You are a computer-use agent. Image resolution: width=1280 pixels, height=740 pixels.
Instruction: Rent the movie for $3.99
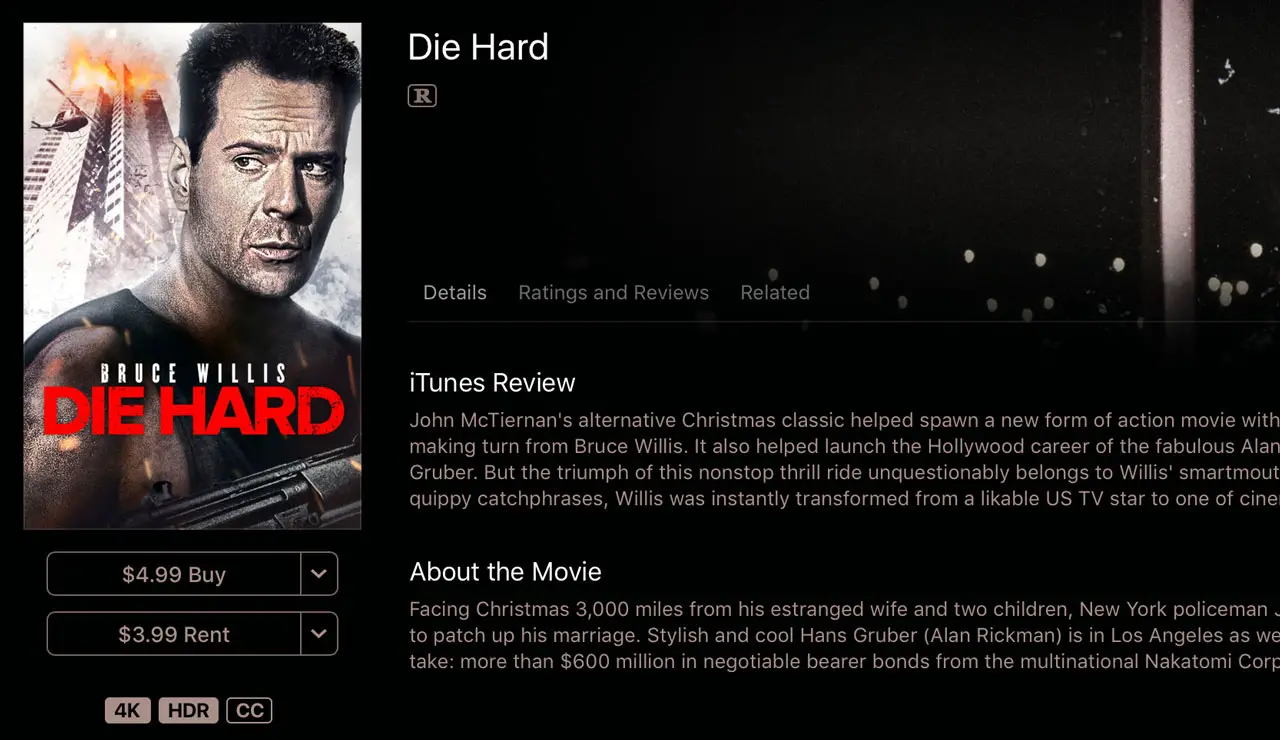point(174,634)
